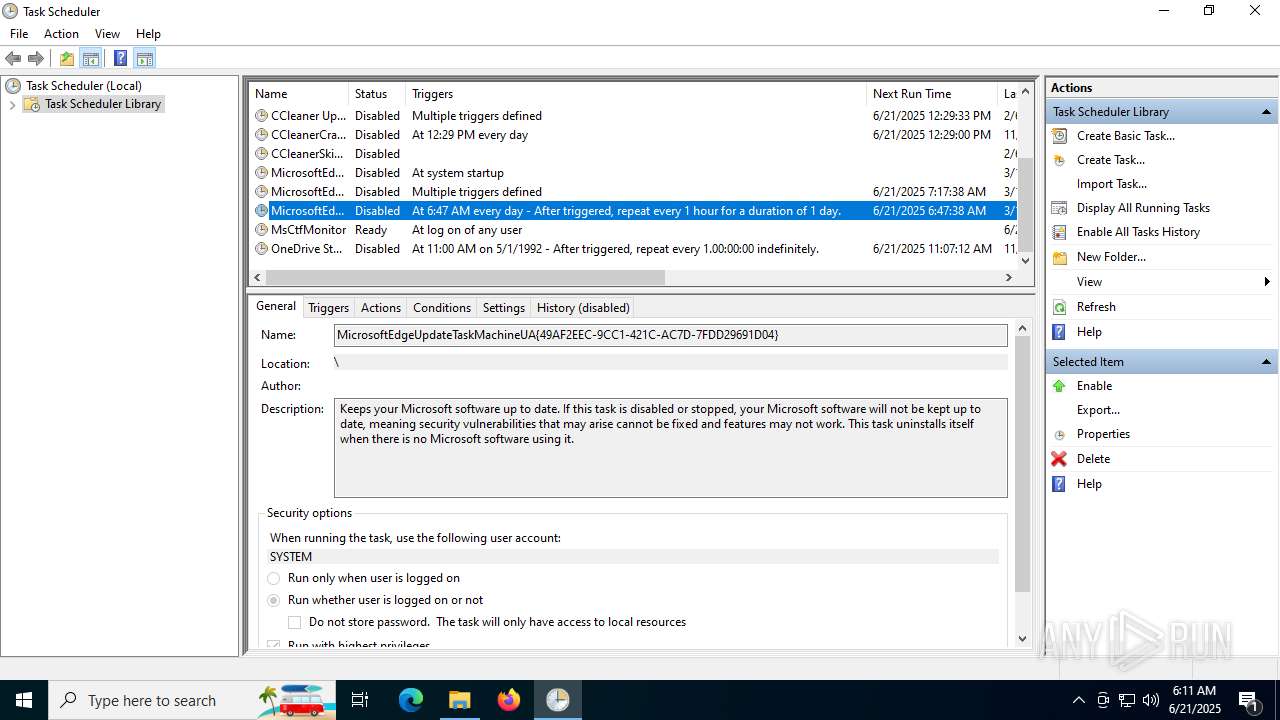Click the Up one level folder icon

[x=66, y=58]
